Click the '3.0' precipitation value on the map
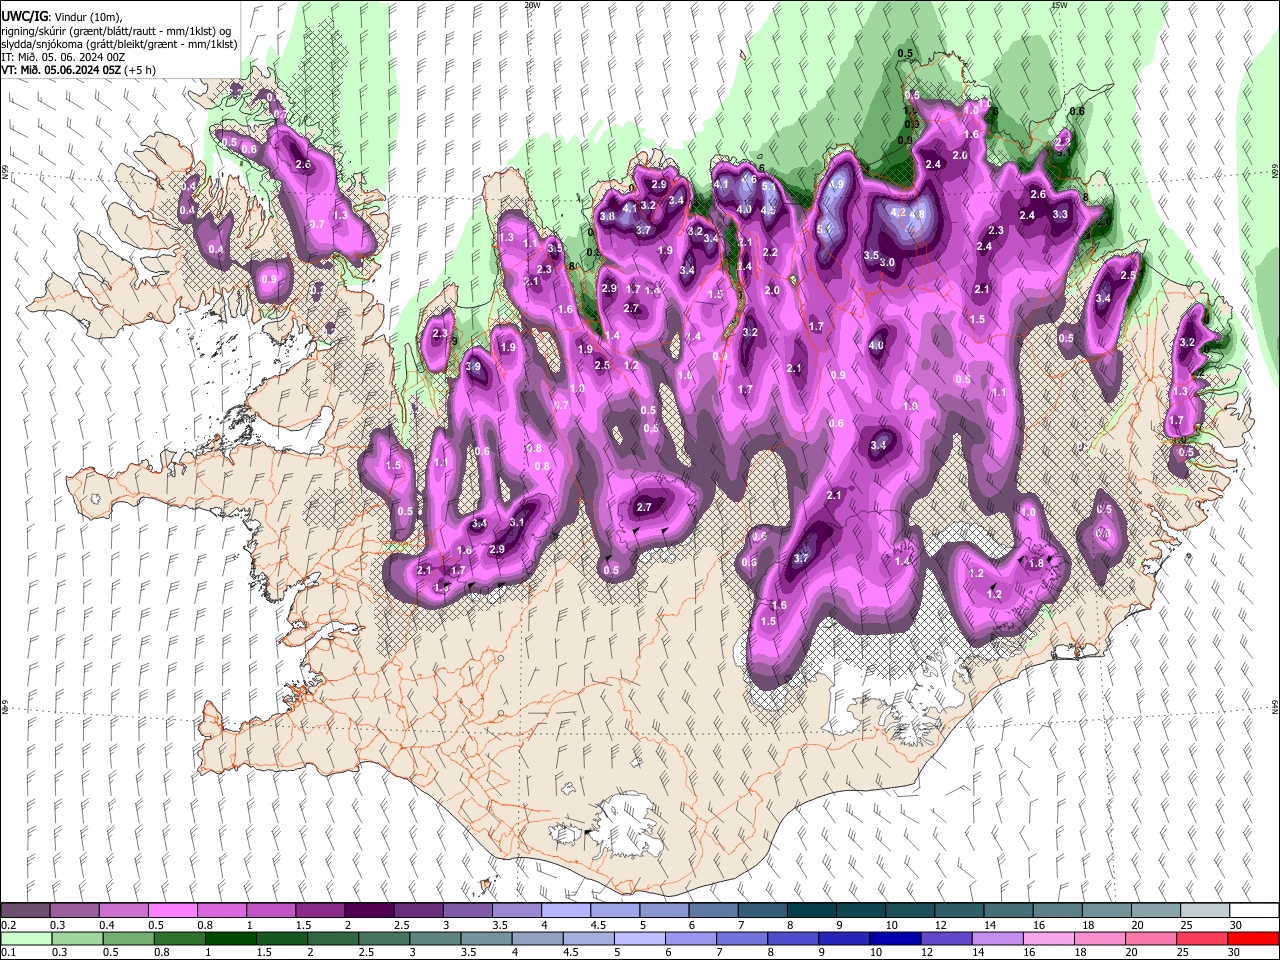The width and height of the screenshot is (1280, 960). tap(887, 262)
